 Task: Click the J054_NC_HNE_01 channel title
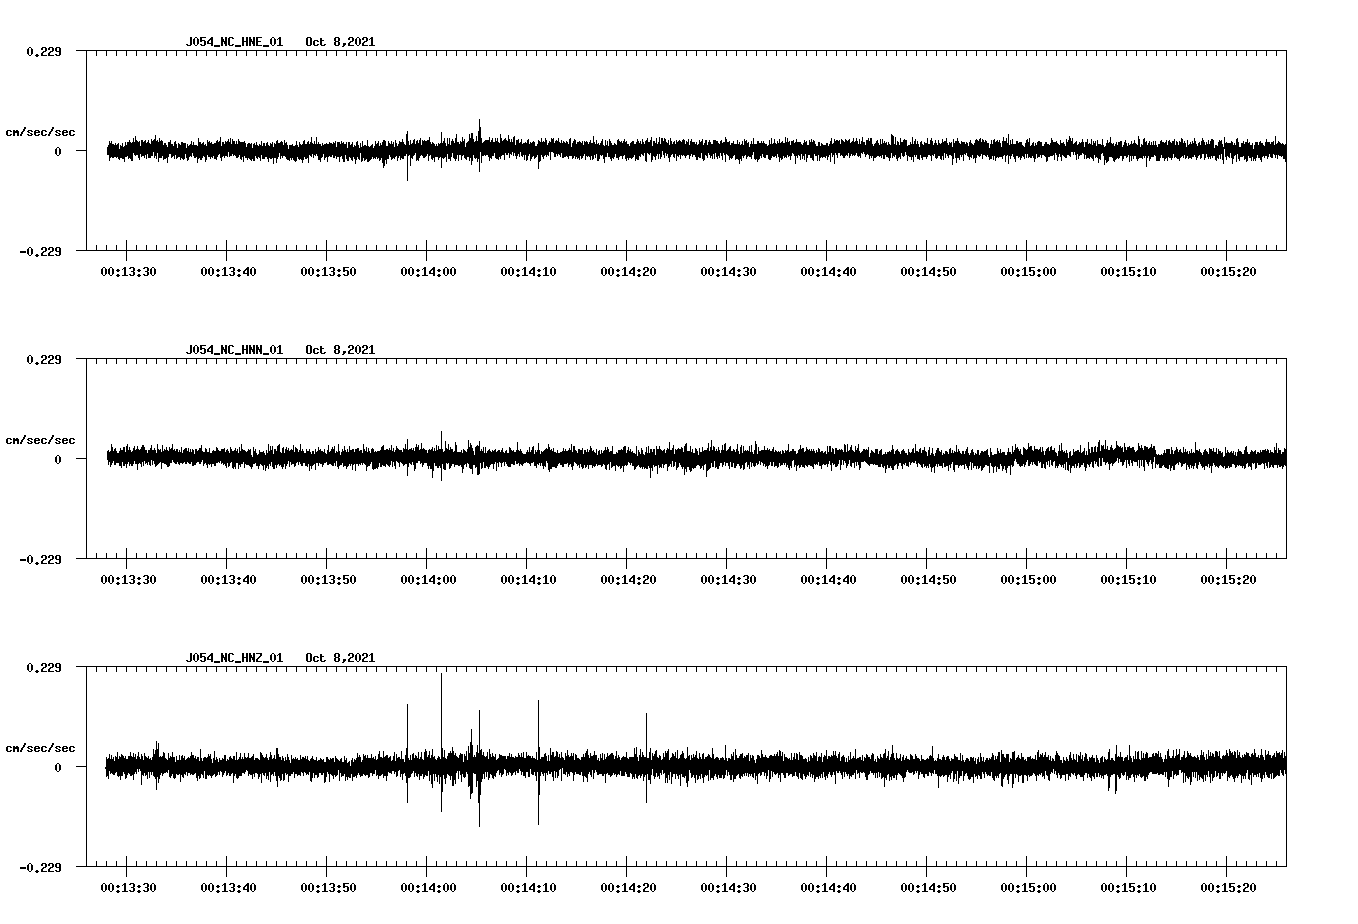coord(234,42)
